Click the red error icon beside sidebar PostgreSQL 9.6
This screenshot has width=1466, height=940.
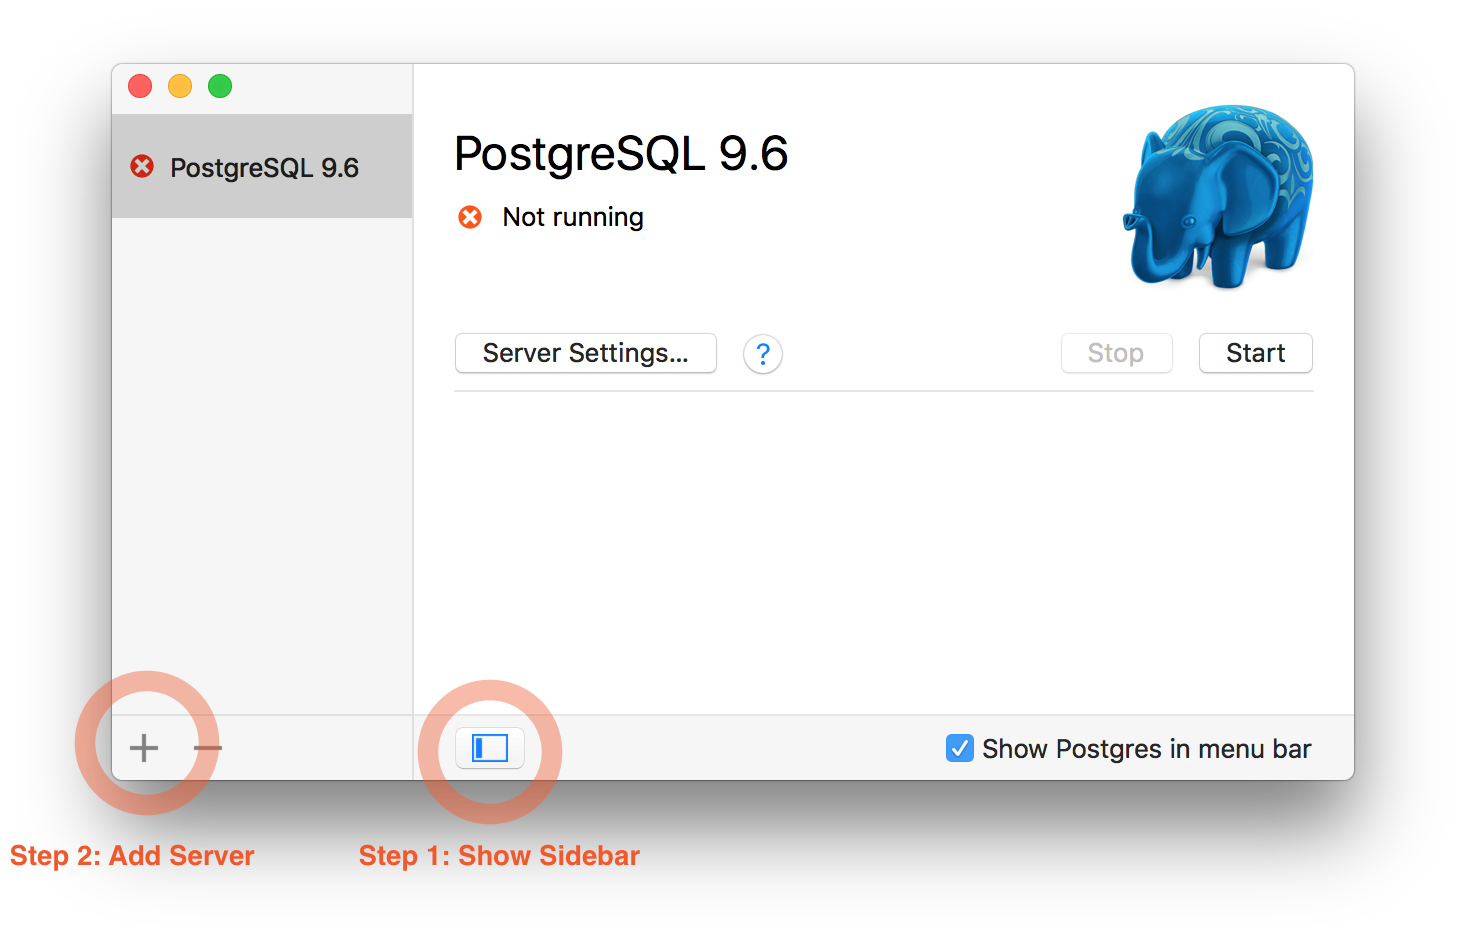click(142, 166)
